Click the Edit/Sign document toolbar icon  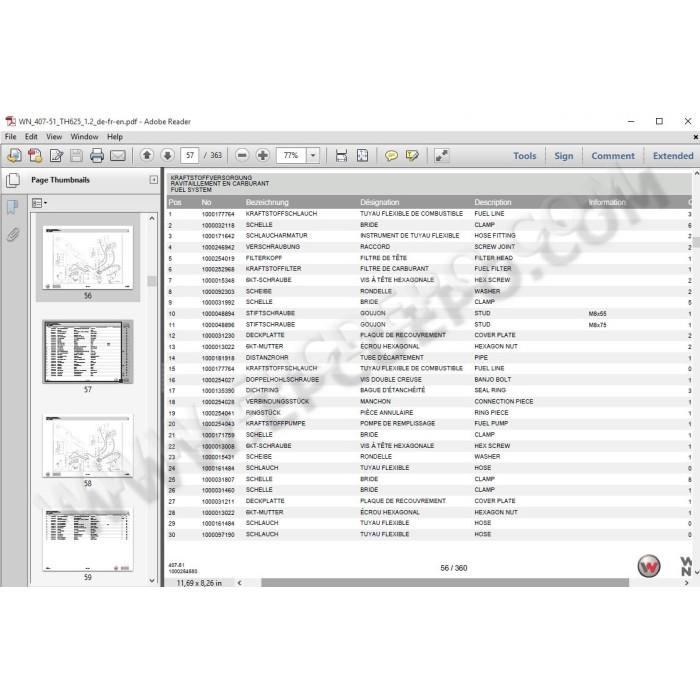[56, 155]
